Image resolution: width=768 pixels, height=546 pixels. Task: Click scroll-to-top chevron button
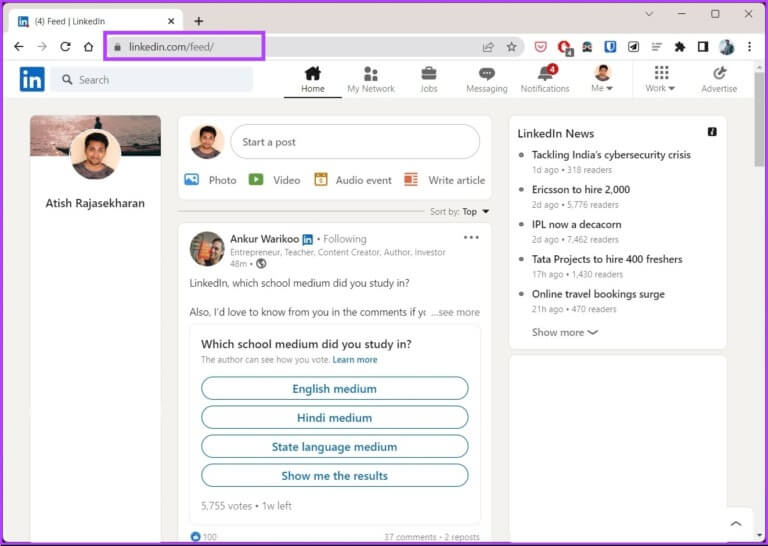click(736, 523)
